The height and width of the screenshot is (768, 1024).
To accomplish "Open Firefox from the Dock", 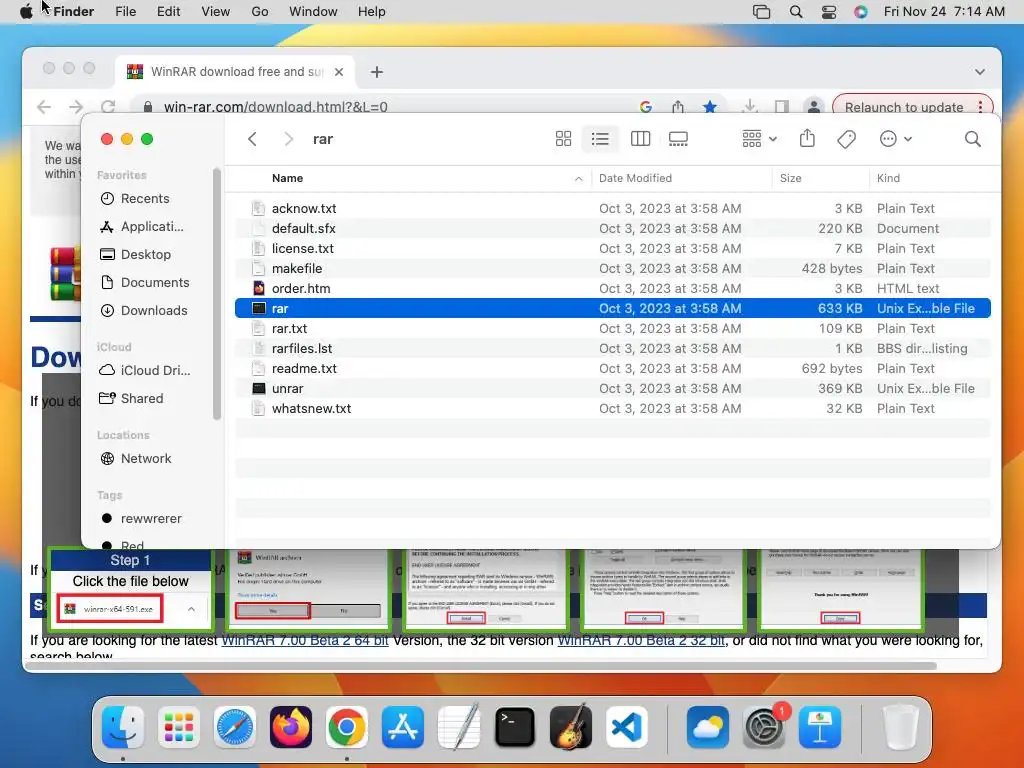I will (x=291, y=727).
